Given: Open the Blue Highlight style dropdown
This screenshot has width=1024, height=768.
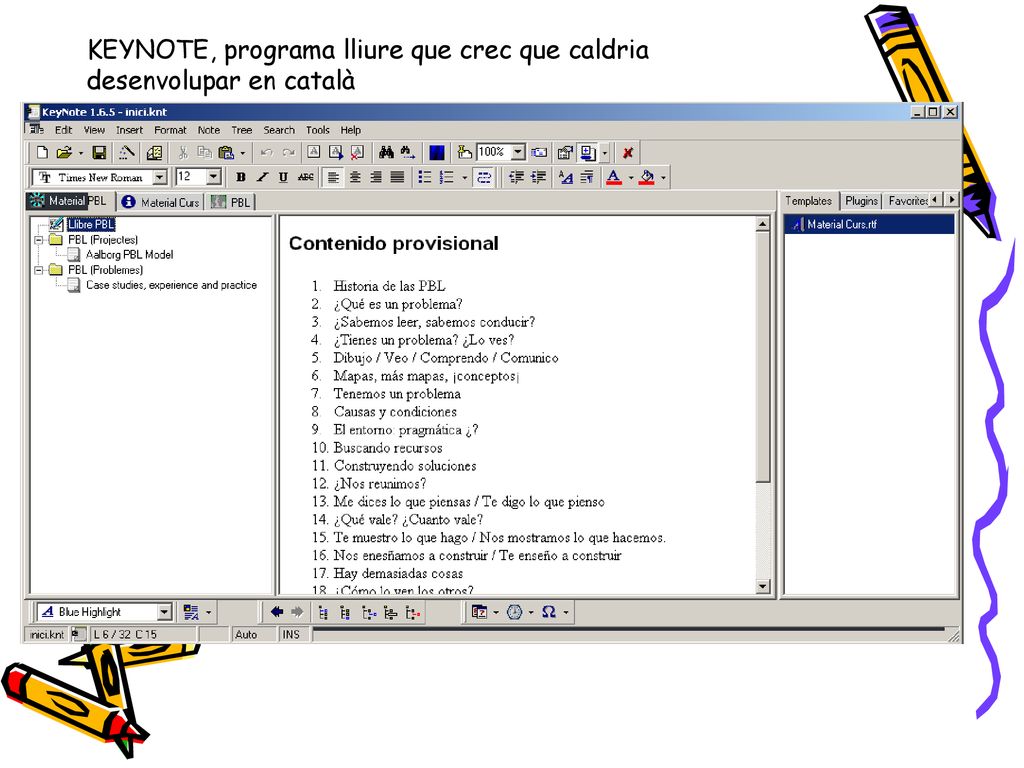Looking at the screenshot, I should (x=165, y=612).
